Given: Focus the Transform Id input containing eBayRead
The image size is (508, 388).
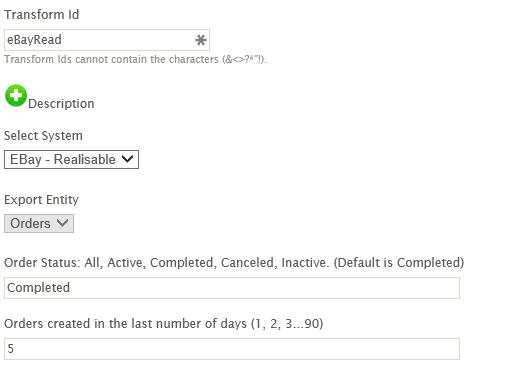Looking at the screenshot, I should tap(107, 40).
